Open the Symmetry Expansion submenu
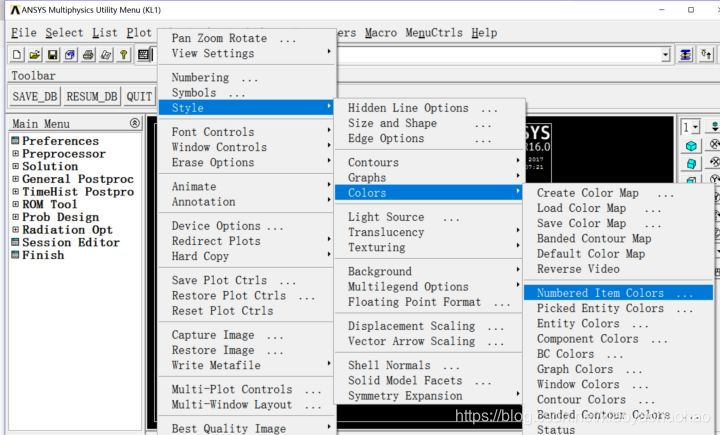Image resolution: width=720 pixels, height=435 pixels. (428, 395)
